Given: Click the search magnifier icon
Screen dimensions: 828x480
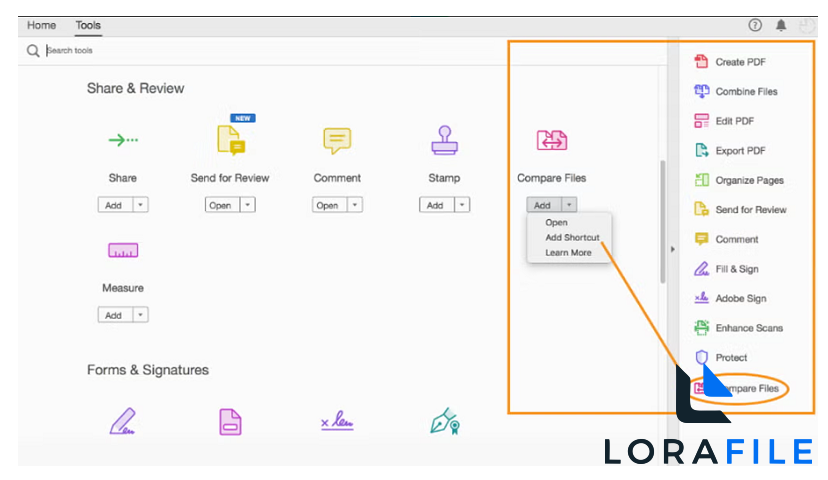Looking at the screenshot, I should pyautogui.click(x=33, y=51).
